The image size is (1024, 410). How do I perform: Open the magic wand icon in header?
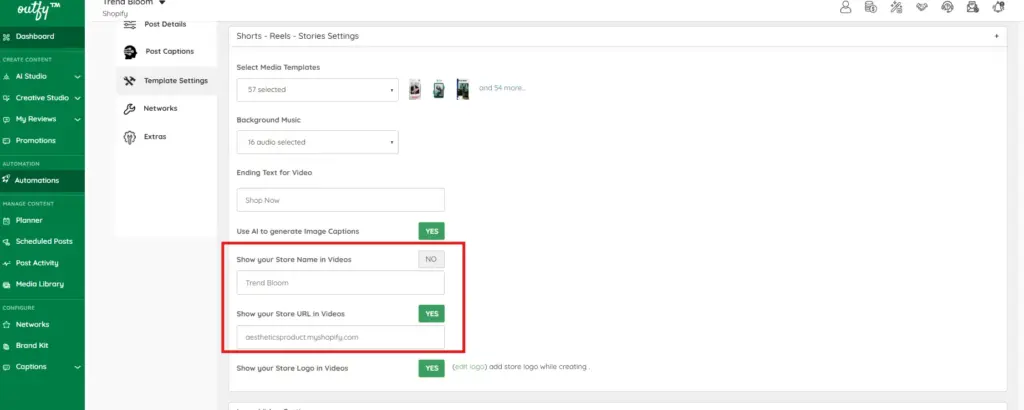[x=896, y=7]
